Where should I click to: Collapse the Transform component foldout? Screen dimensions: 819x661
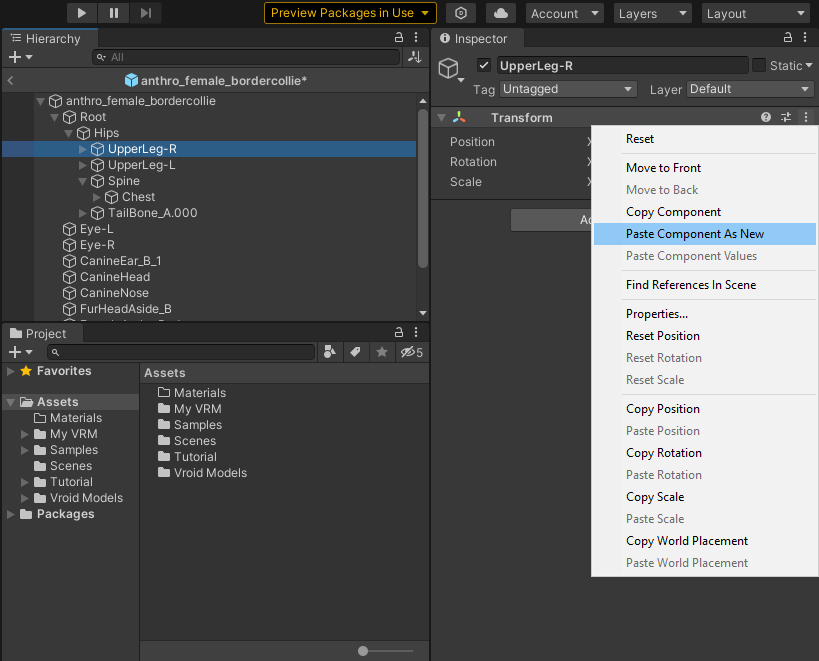point(442,117)
